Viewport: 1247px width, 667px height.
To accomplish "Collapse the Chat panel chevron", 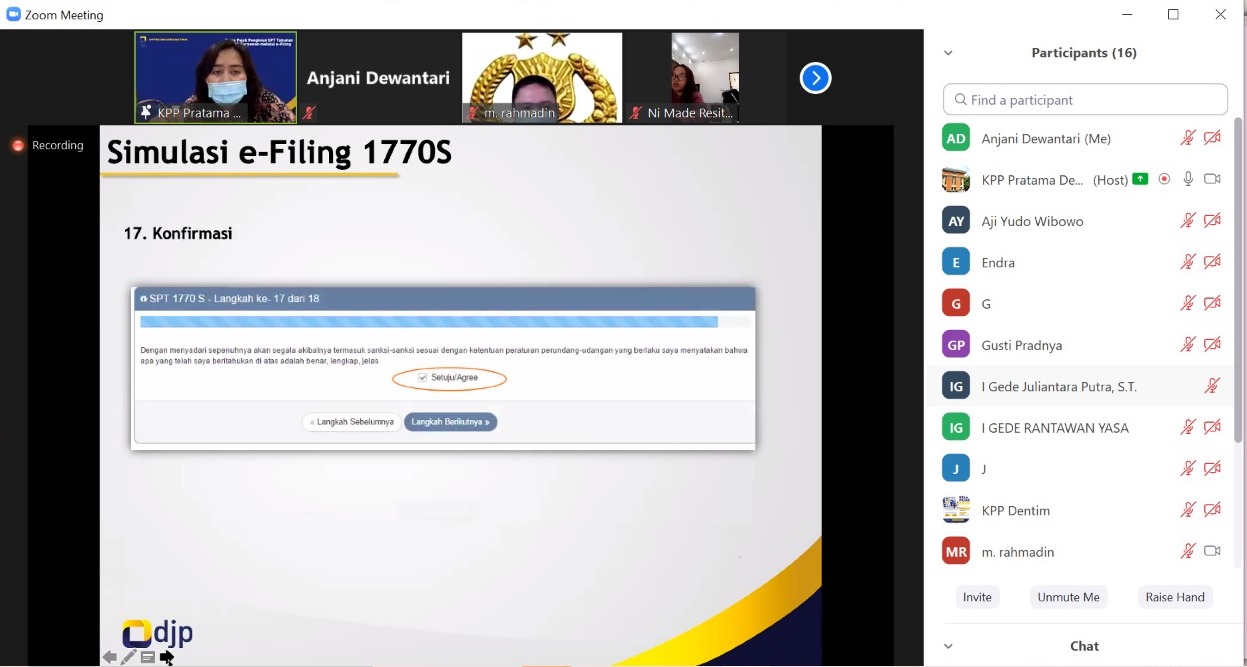I will pyautogui.click(x=948, y=646).
